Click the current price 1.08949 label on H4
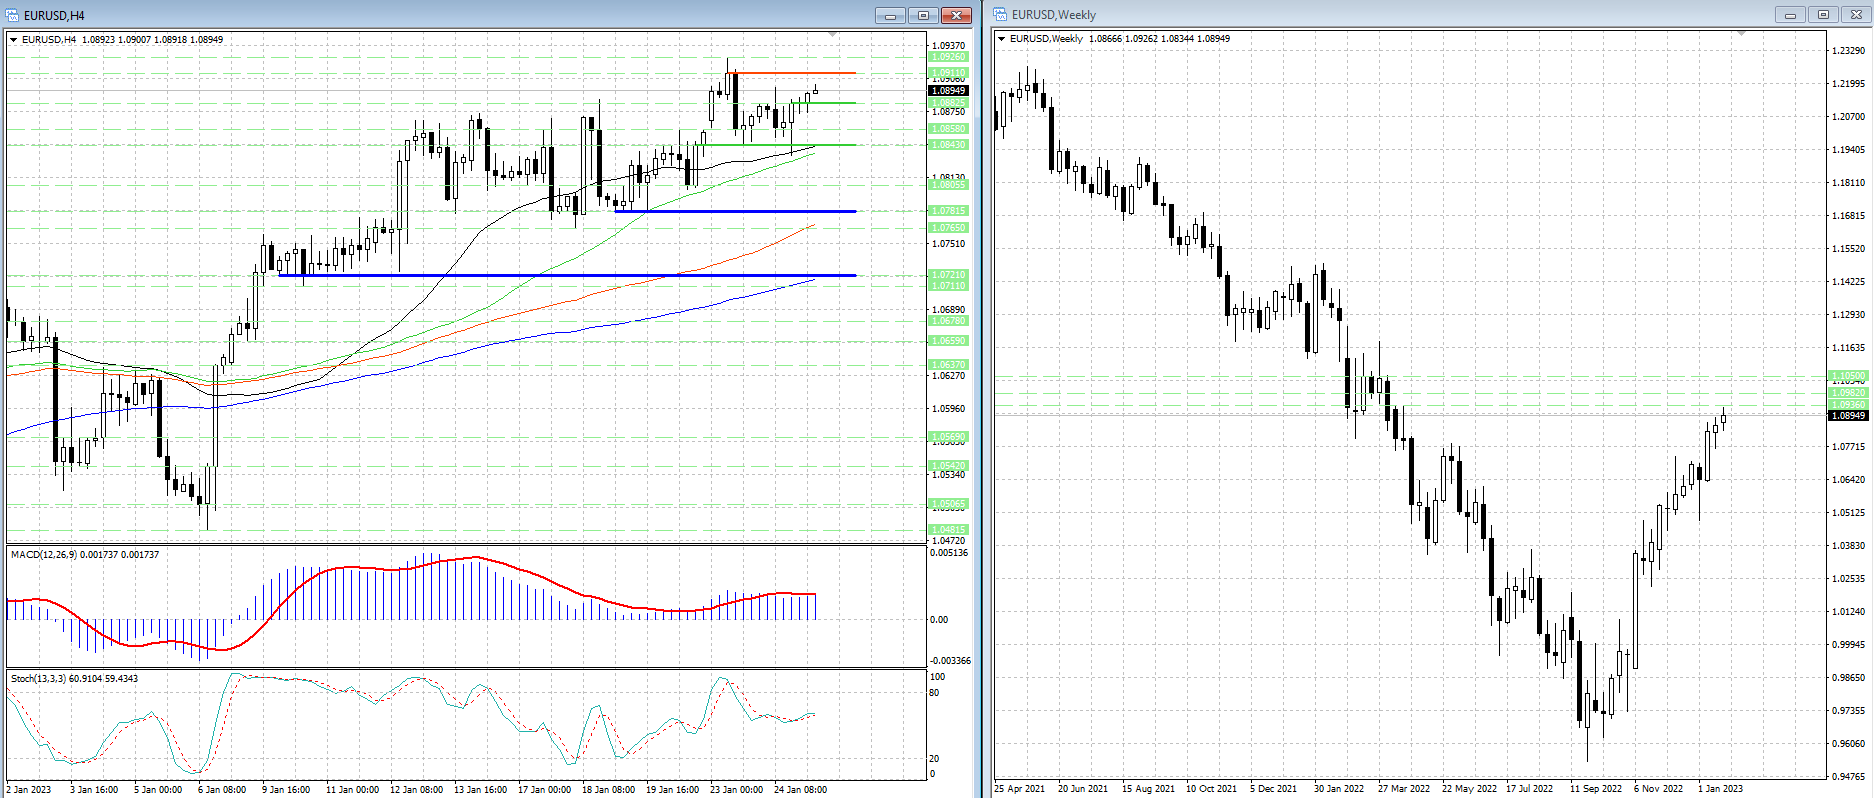The width and height of the screenshot is (1874, 798). (948, 91)
